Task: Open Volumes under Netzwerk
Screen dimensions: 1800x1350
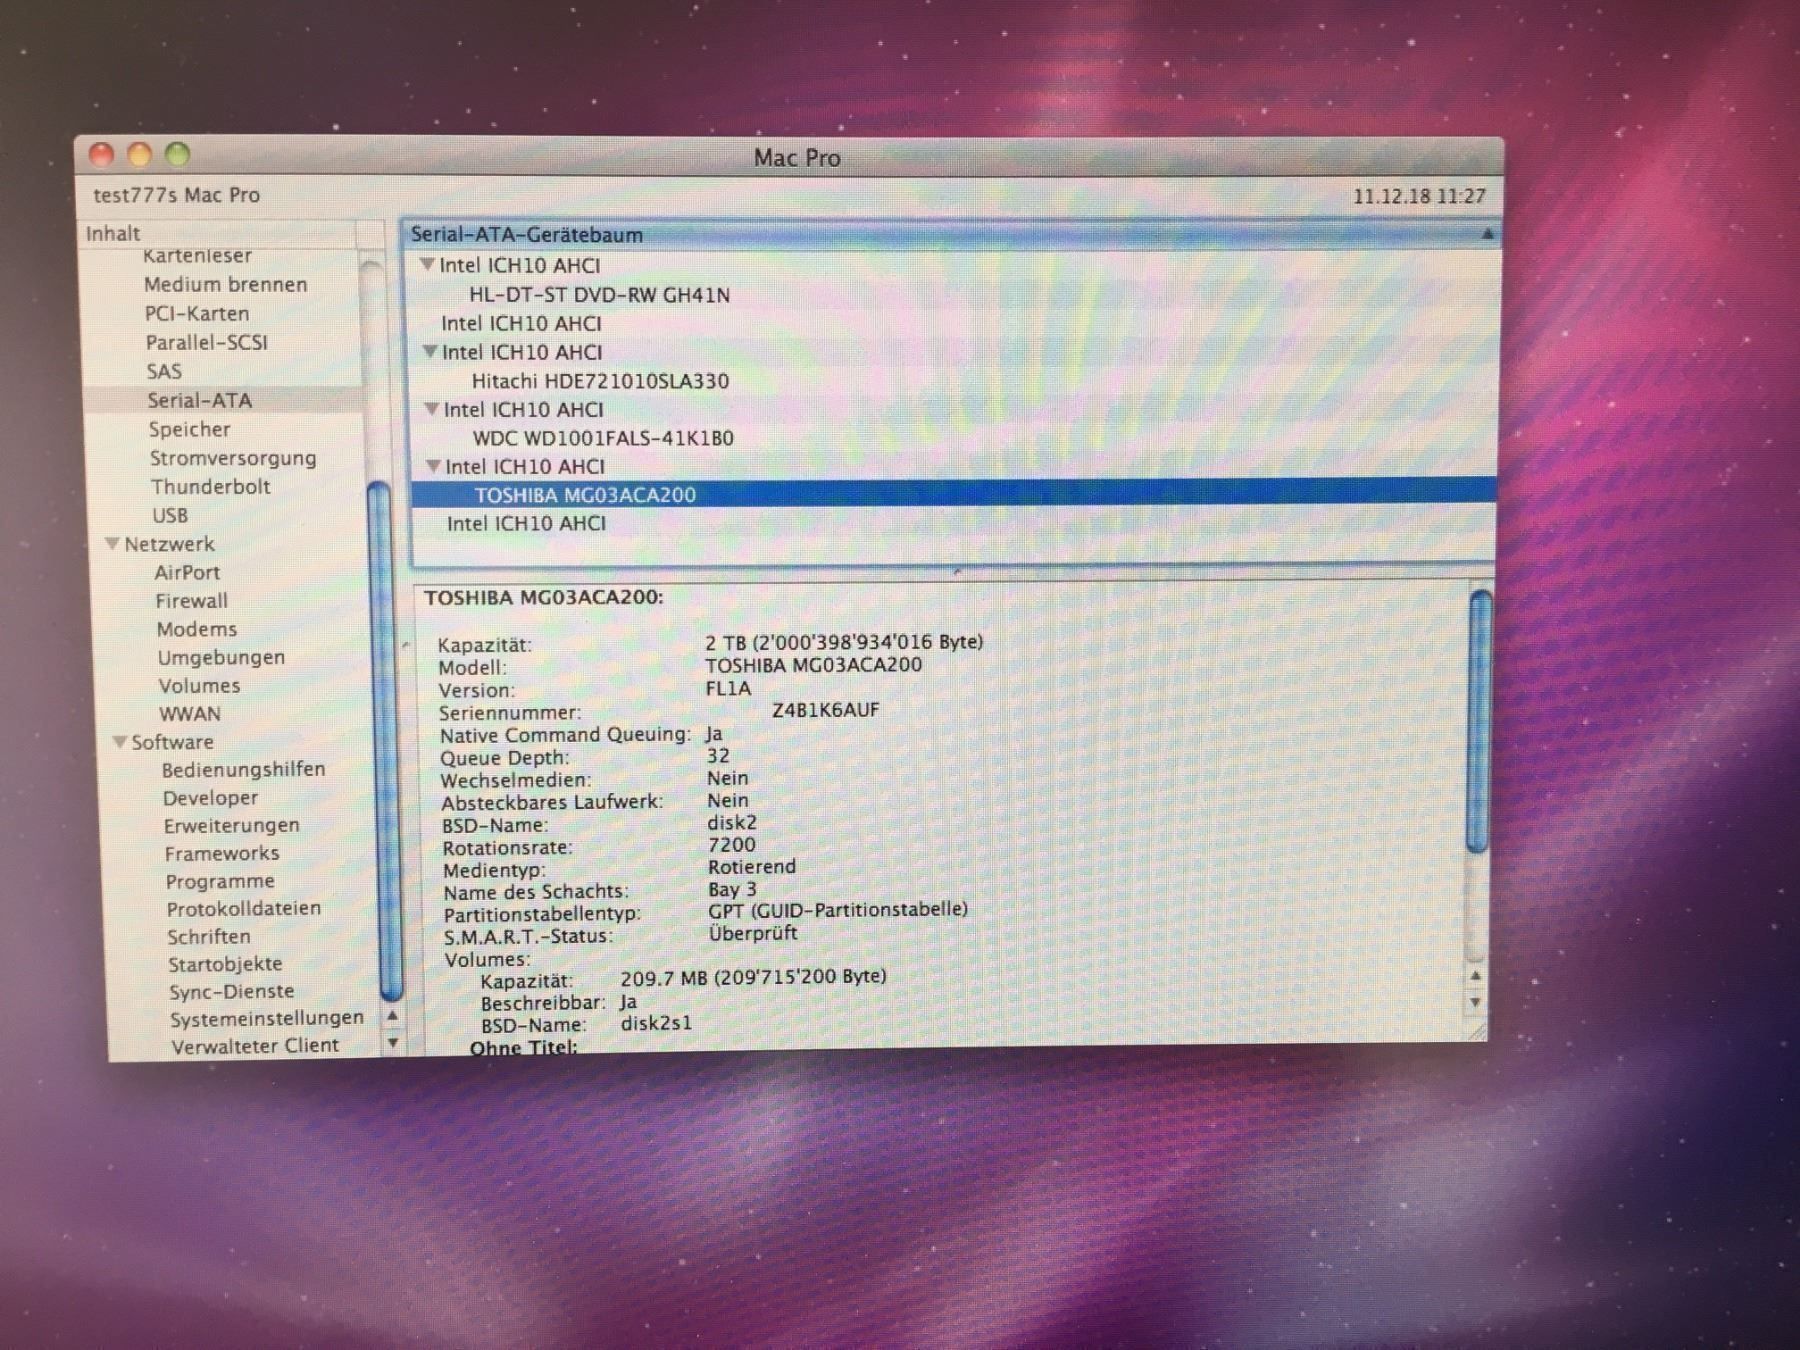Action: [x=199, y=686]
